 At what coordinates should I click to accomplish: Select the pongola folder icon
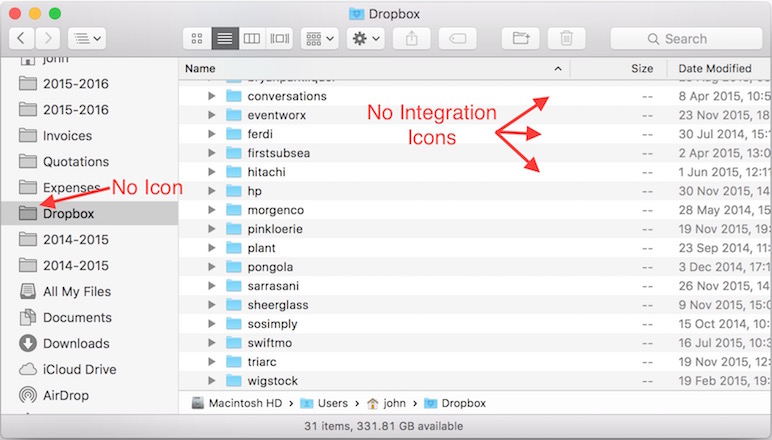click(234, 267)
